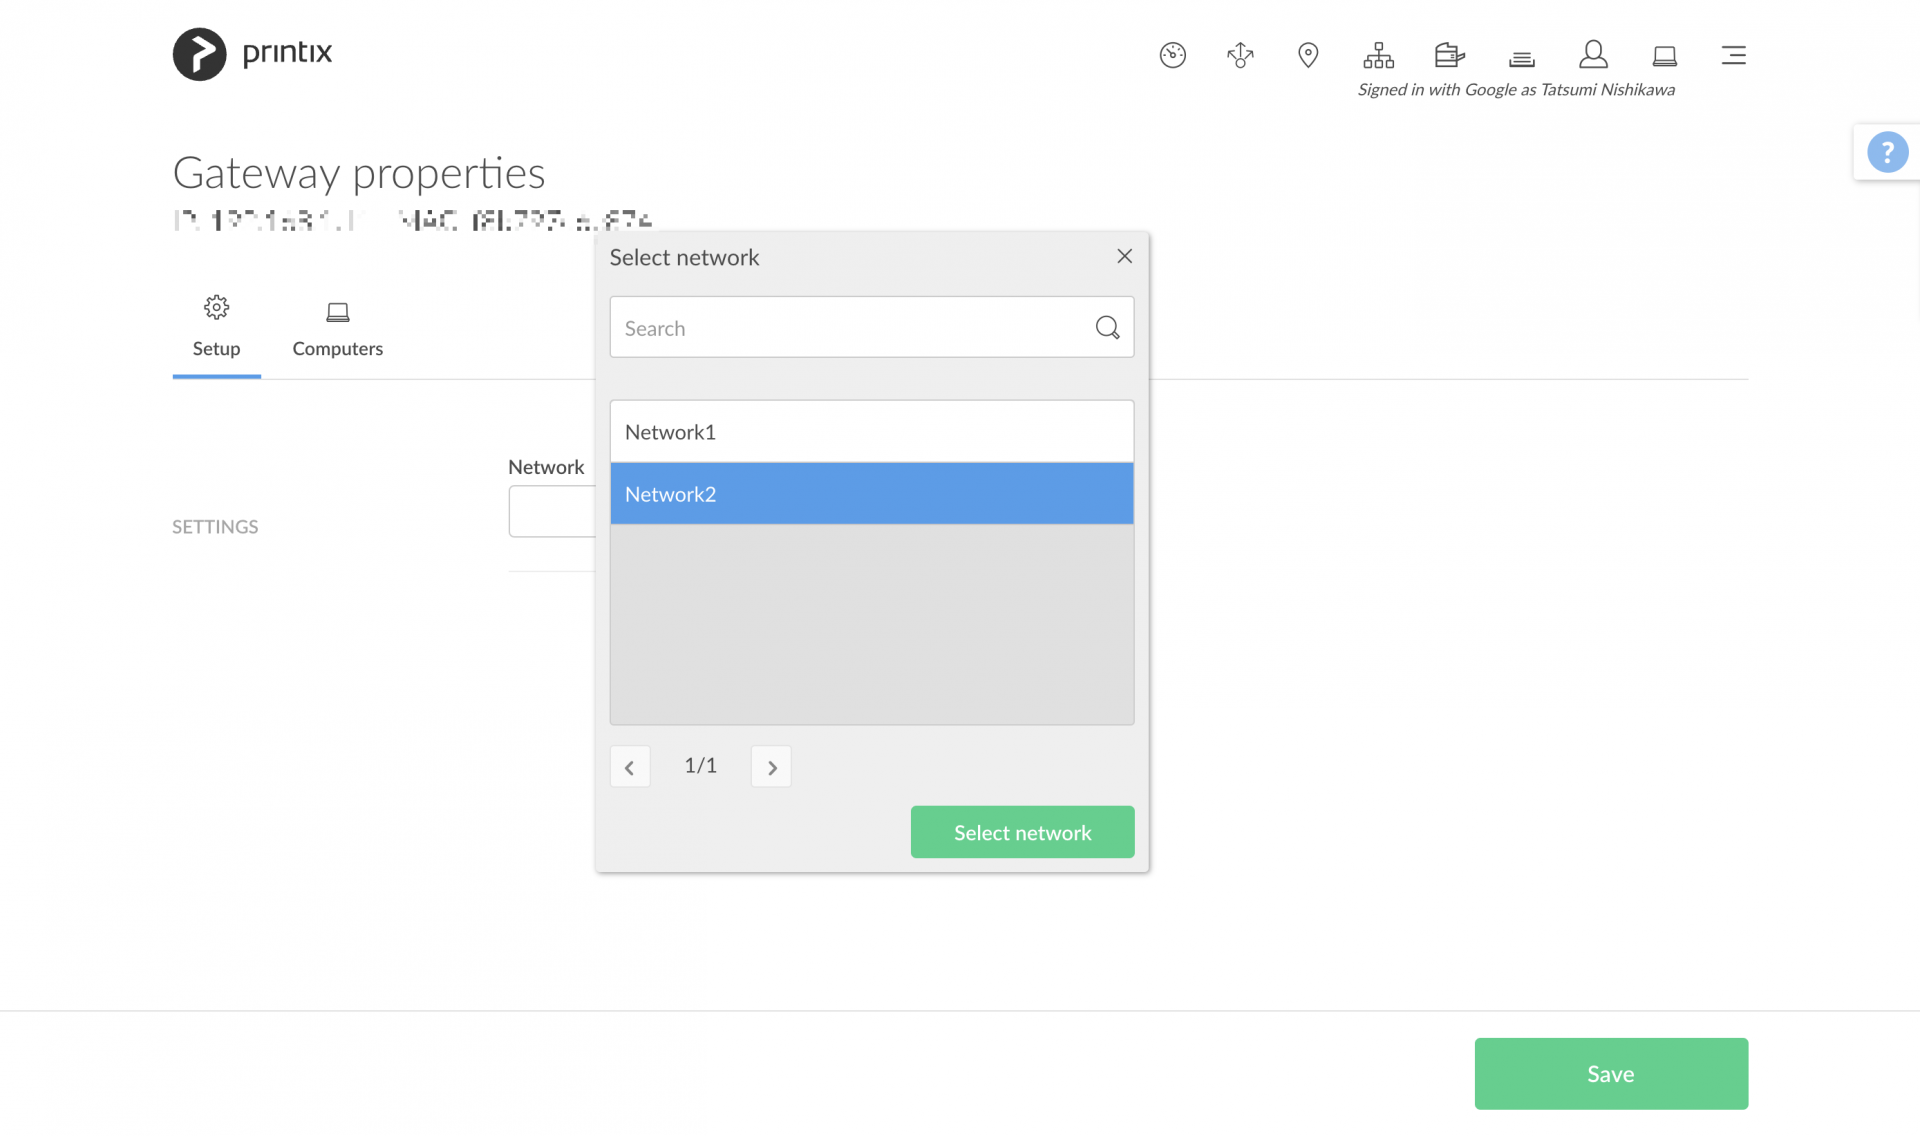Open the blue help question mark
Screen dimensions: 1920x1136
1888,151
